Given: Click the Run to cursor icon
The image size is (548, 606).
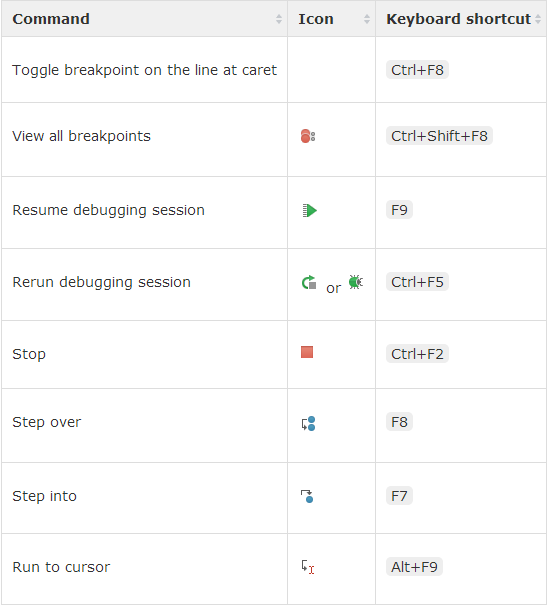Looking at the screenshot, I should coord(308,567).
